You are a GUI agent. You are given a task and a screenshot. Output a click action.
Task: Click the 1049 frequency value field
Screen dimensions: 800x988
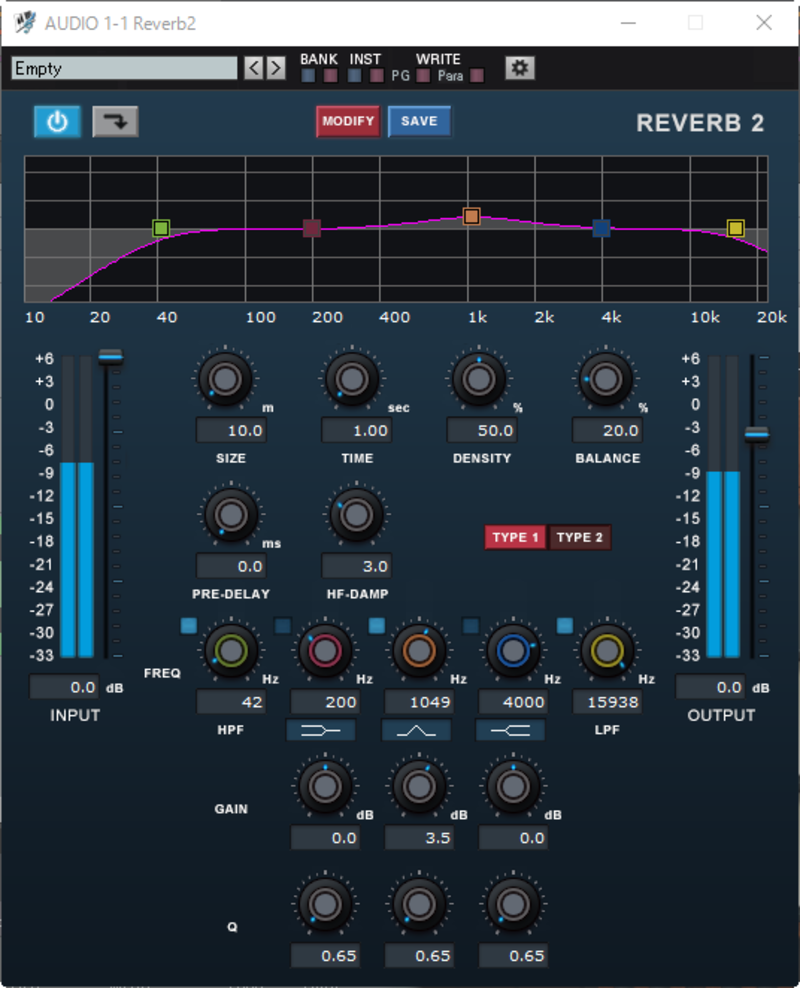pos(419,701)
